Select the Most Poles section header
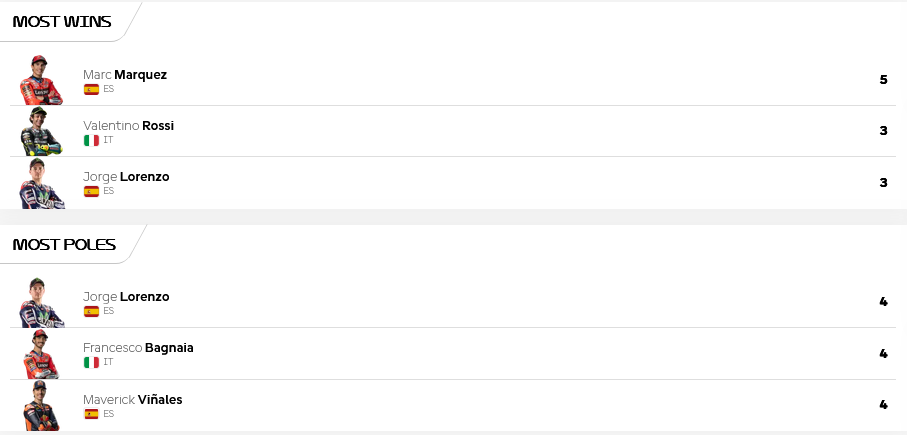Image resolution: width=908 pixels, height=435 pixels. [64, 244]
